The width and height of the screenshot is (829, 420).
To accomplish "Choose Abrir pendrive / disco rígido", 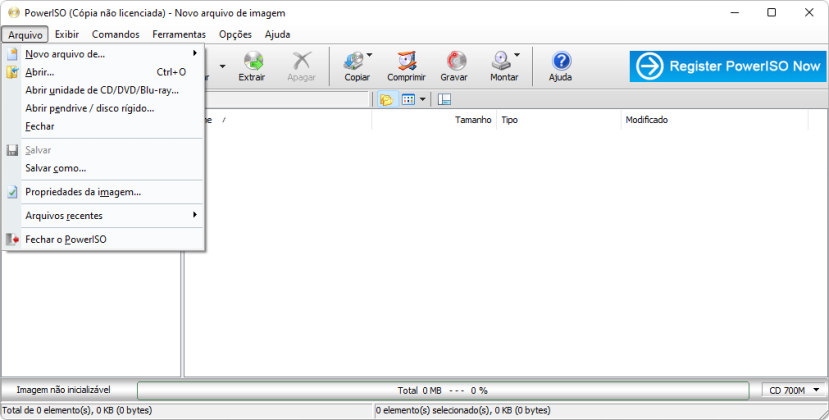I will tap(104, 108).
